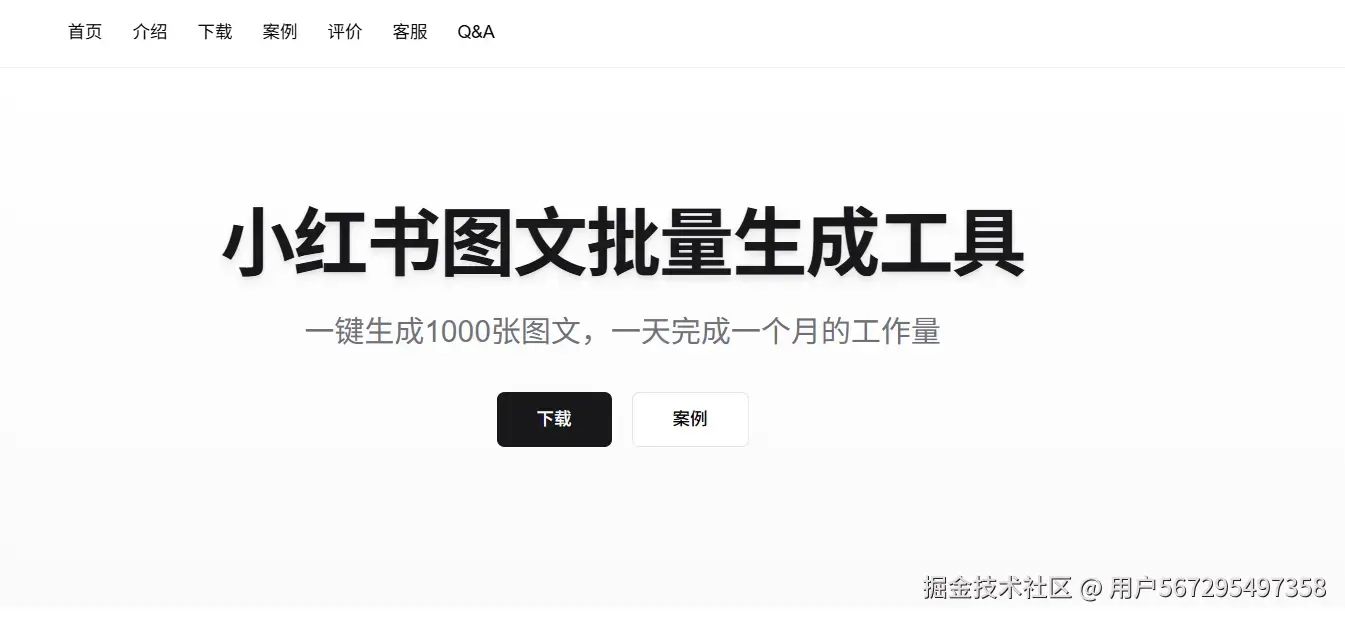Click the black 下载 button
This screenshot has height=620, width=1345.
coord(554,419)
